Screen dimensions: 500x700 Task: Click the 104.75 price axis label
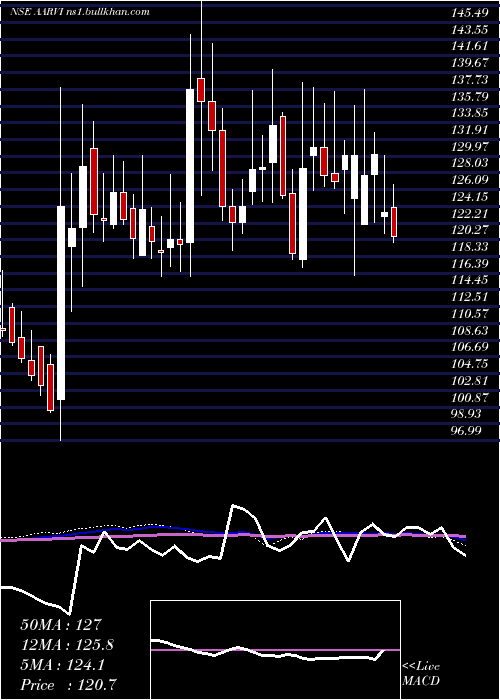pyautogui.click(x=469, y=364)
